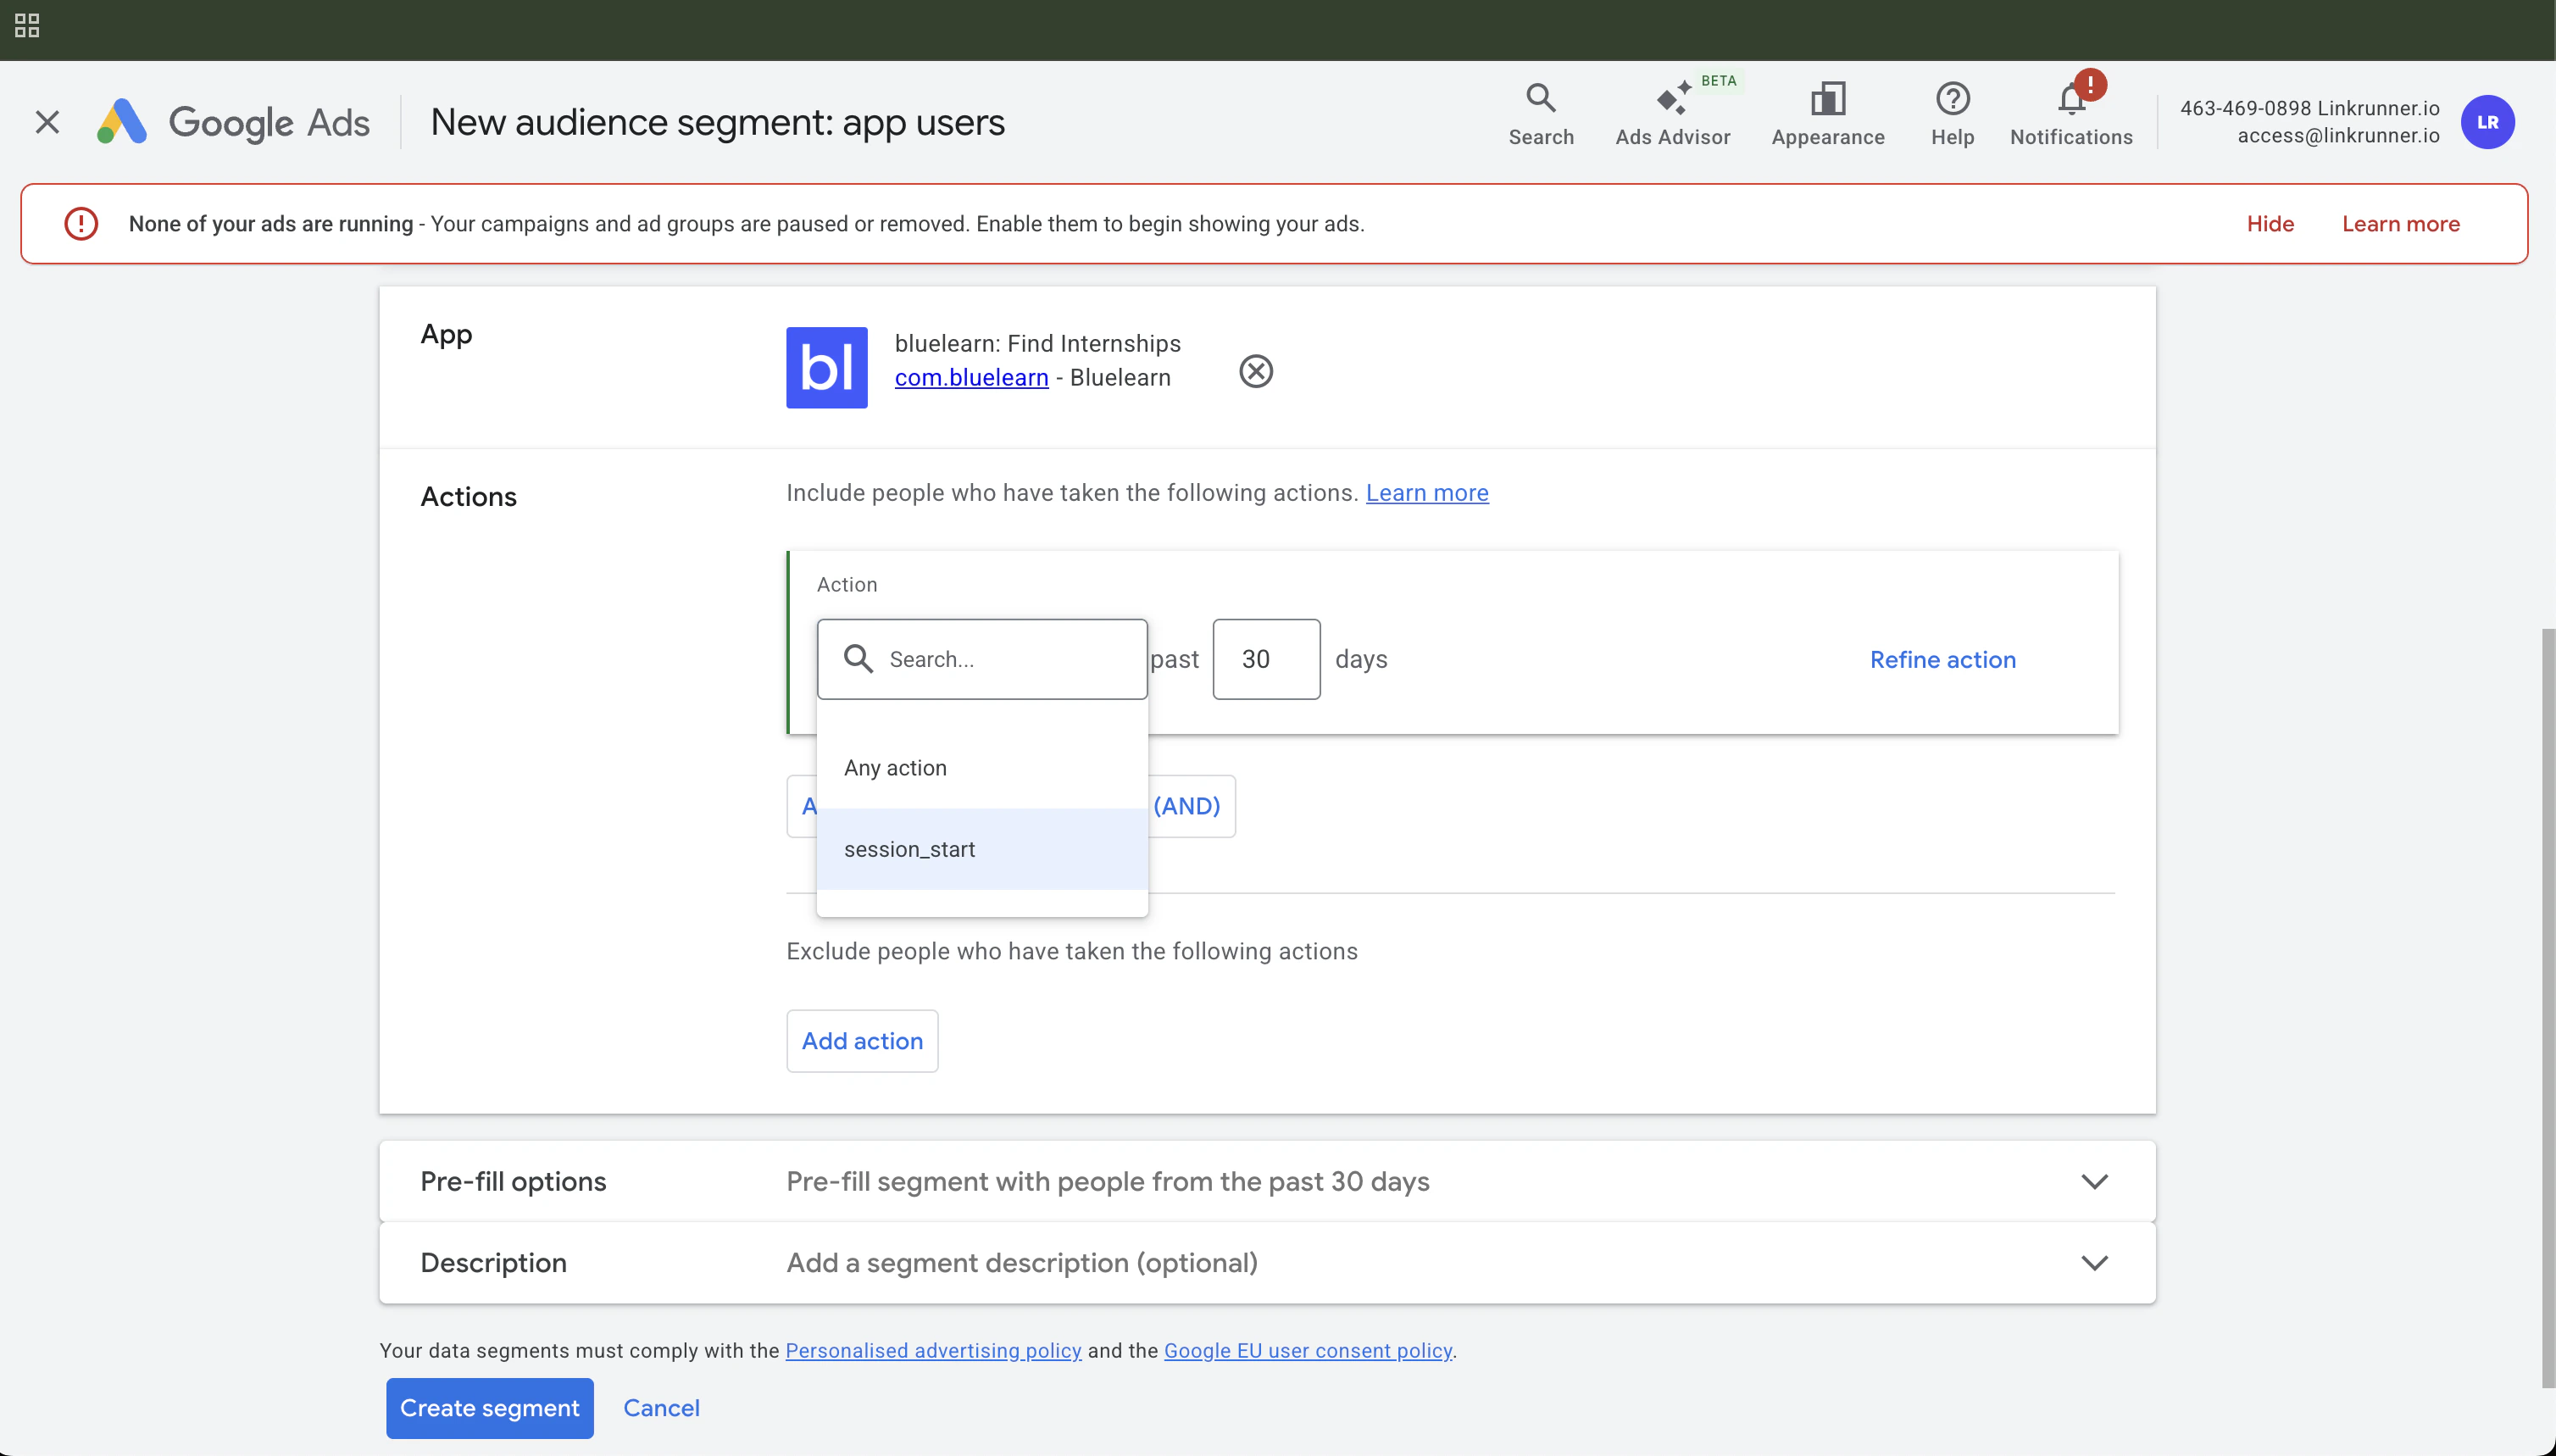The width and height of the screenshot is (2556, 1456).
Task: Expand the Pre-fill options section
Action: pyautogui.click(x=2094, y=1181)
